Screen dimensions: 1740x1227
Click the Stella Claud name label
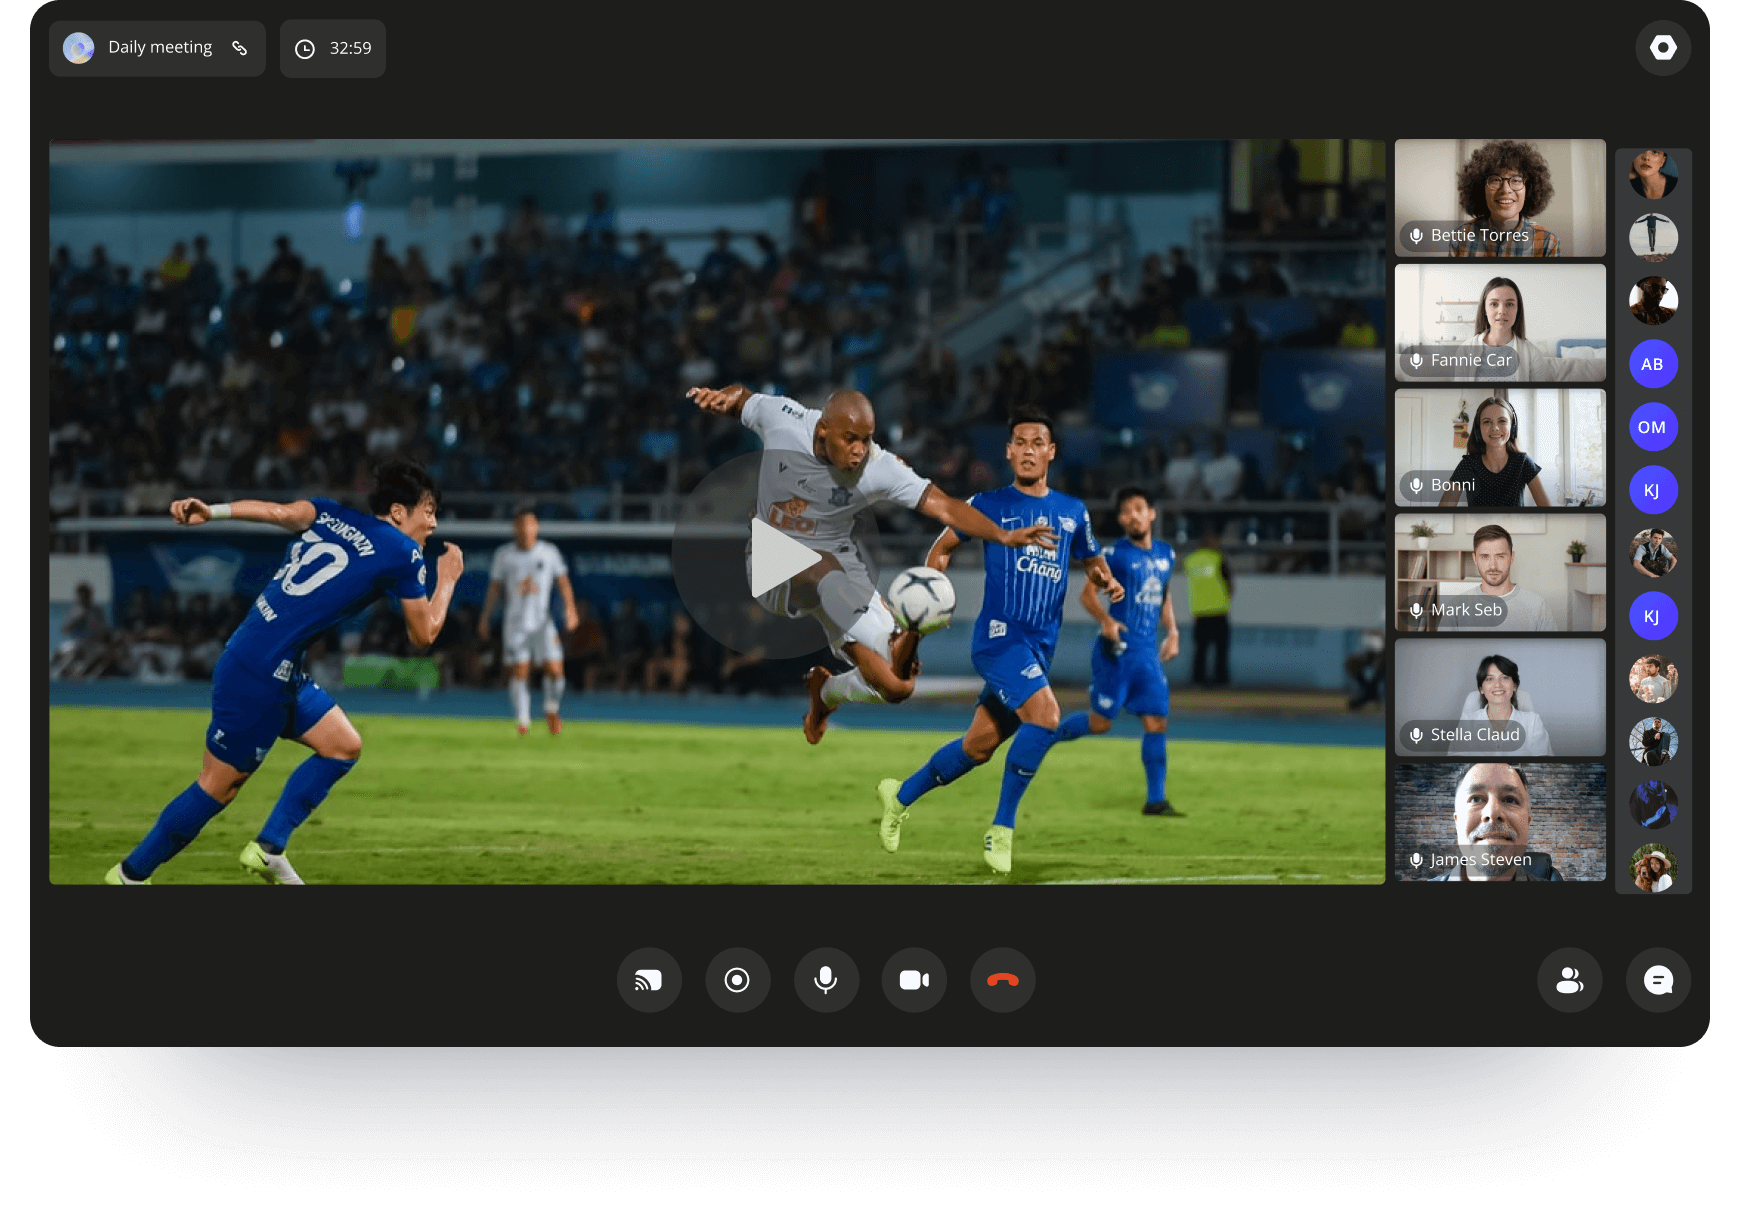coord(1475,735)
